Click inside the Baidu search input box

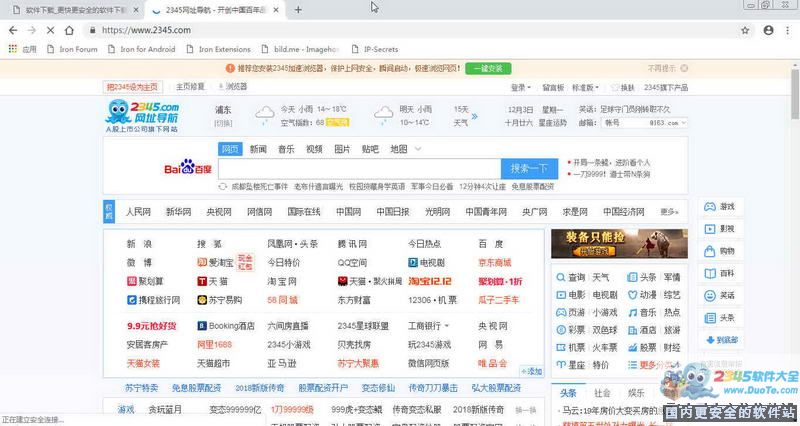tap(359, 168)
